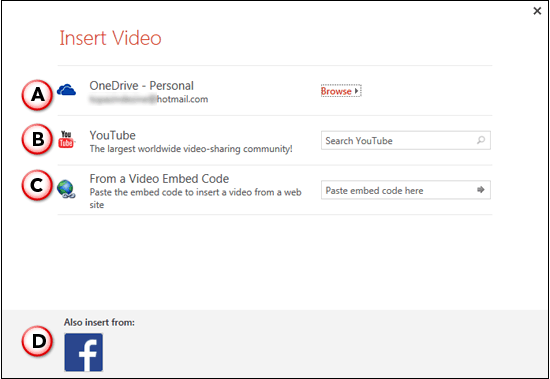The width and height of the screenshot is (550, 379).
Task: Select the From a Video Embed Code heading
Action: coord(159,179)
